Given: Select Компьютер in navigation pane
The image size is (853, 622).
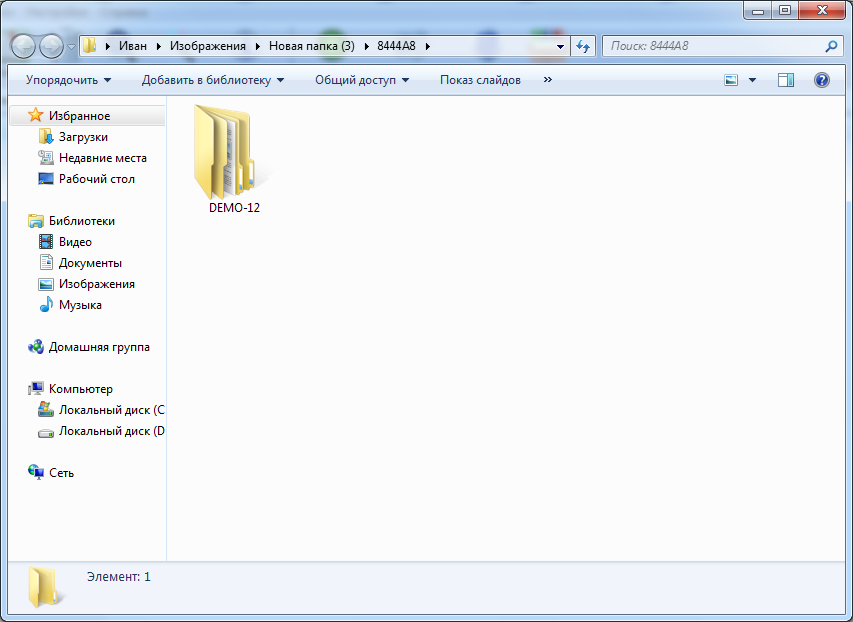Looking at the screenshot, I should pyautogui.click(x=81, y=389).
